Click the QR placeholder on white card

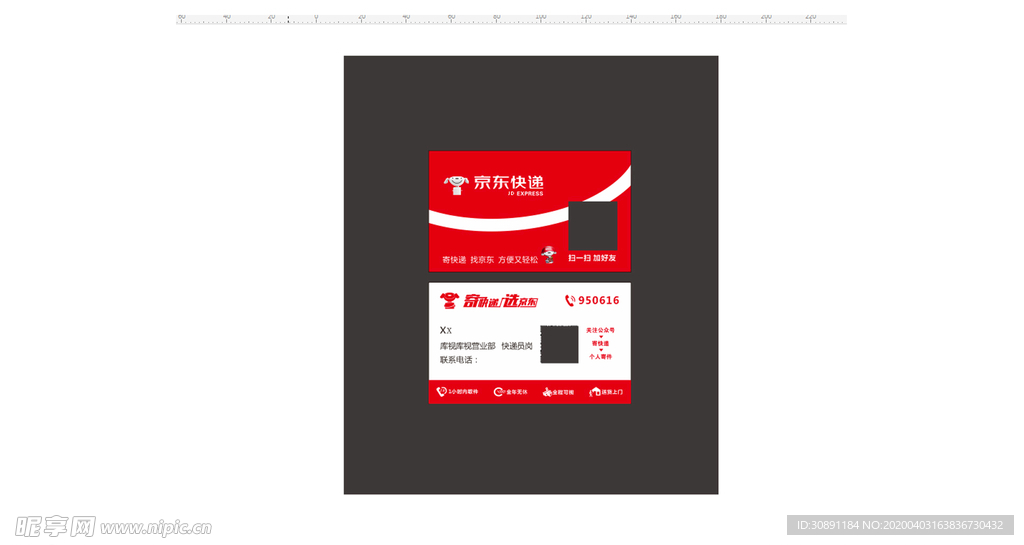point(559,344)
